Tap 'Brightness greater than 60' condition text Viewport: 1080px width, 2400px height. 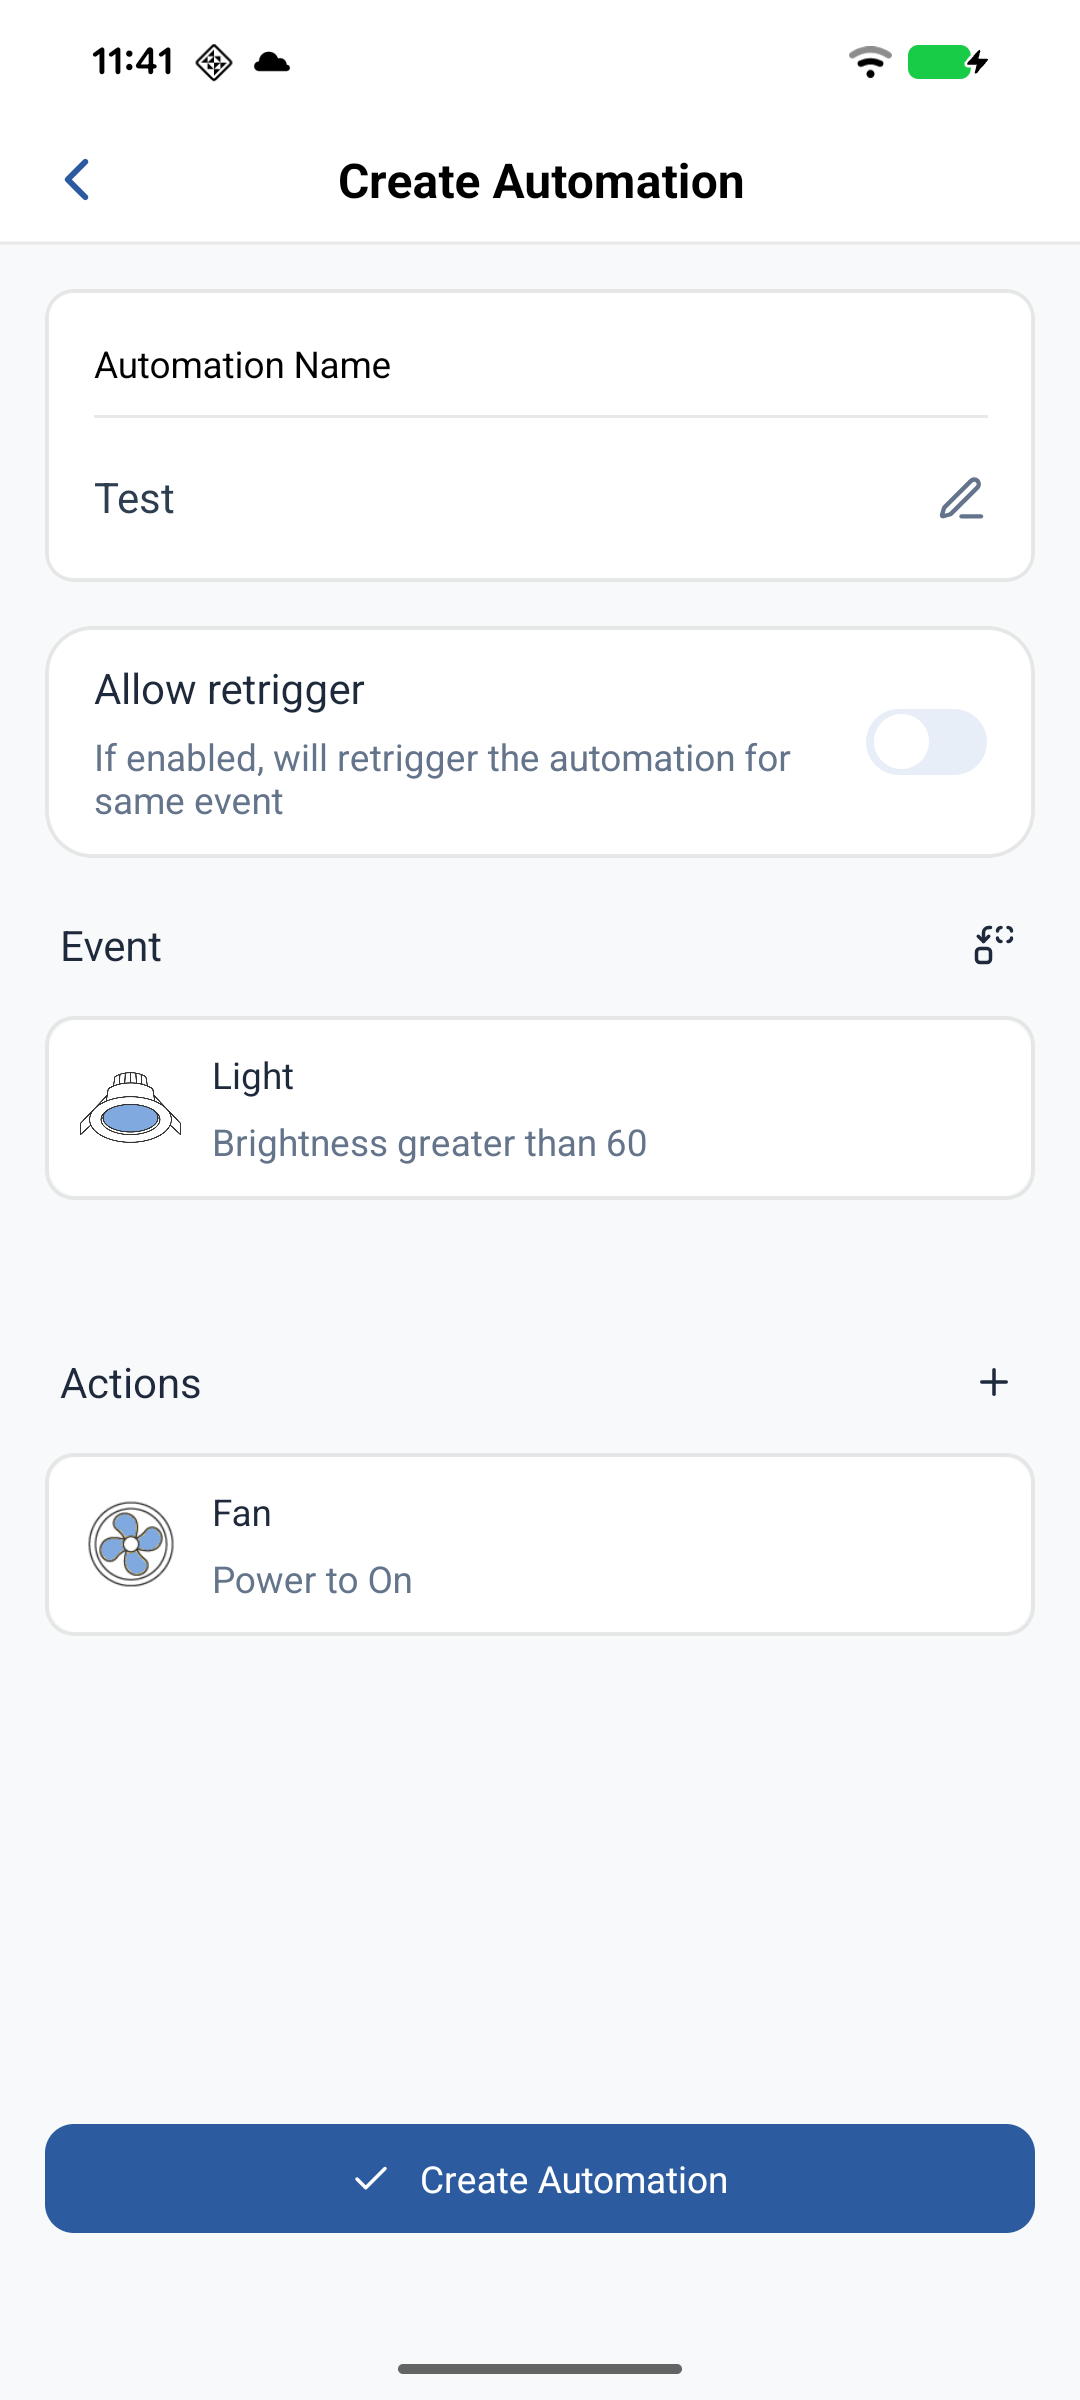[x=430, y=1143]
